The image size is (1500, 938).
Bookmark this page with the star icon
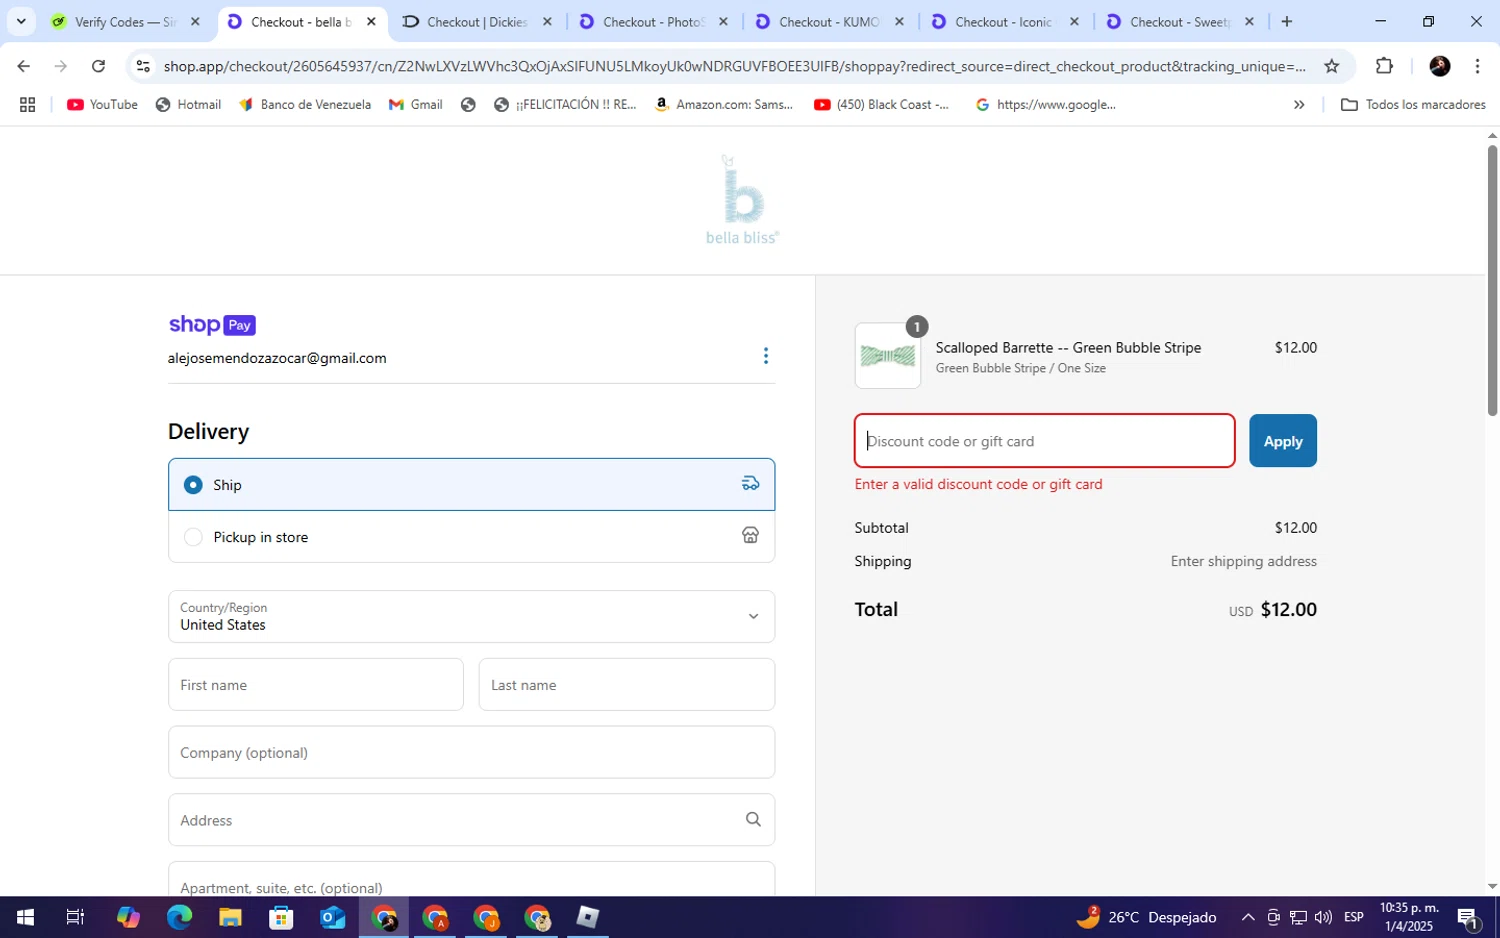1331,66
